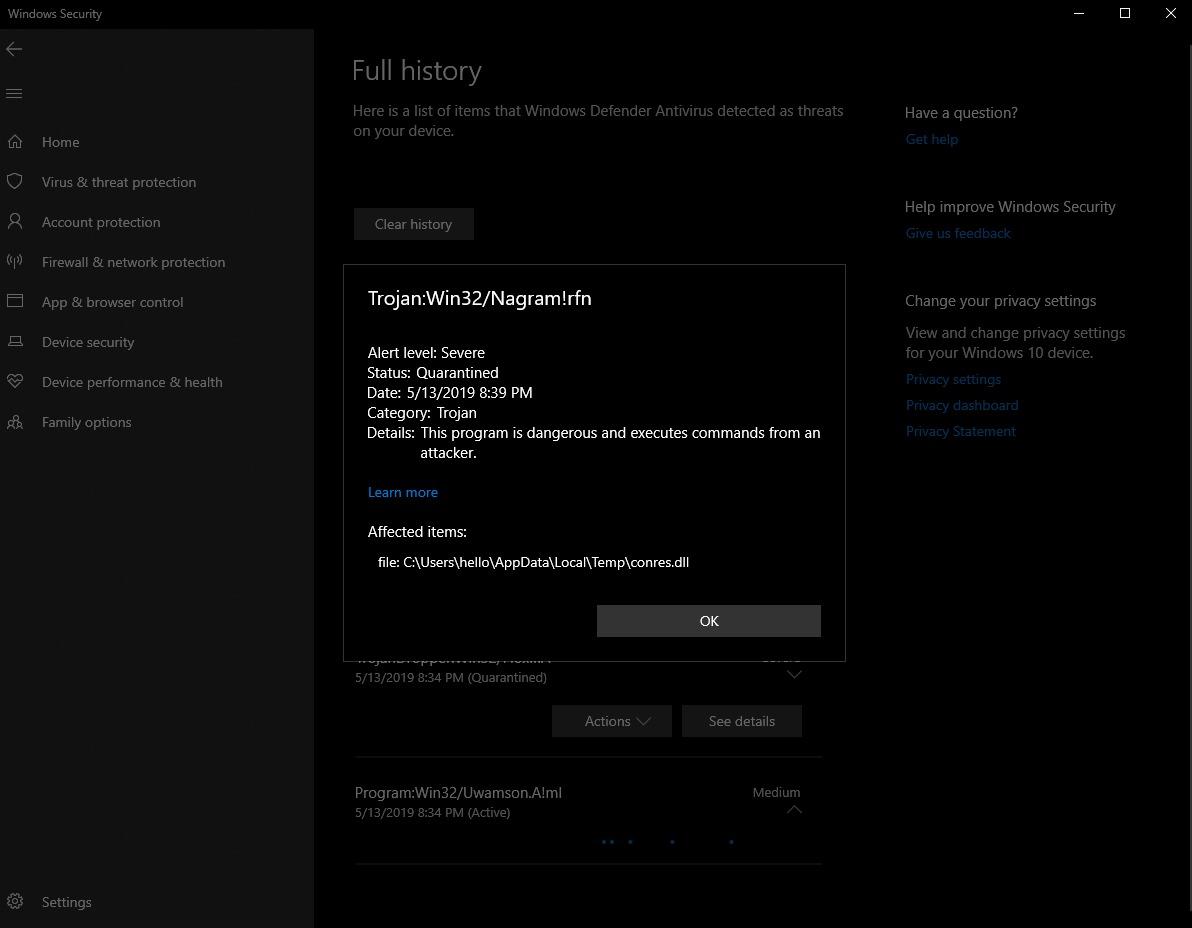The height and width of the screenshot is (928, 1192).
Task: Click the Account protection person icon
Action: coord(15,222)
